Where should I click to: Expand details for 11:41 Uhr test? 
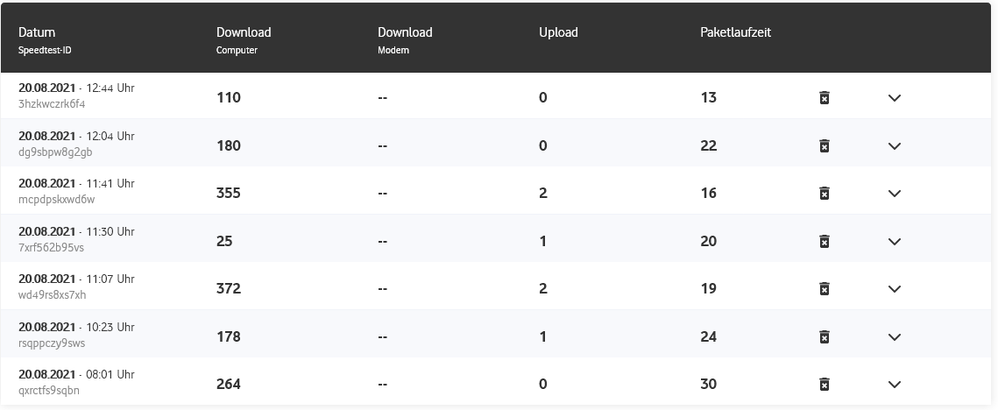(894, 193)
